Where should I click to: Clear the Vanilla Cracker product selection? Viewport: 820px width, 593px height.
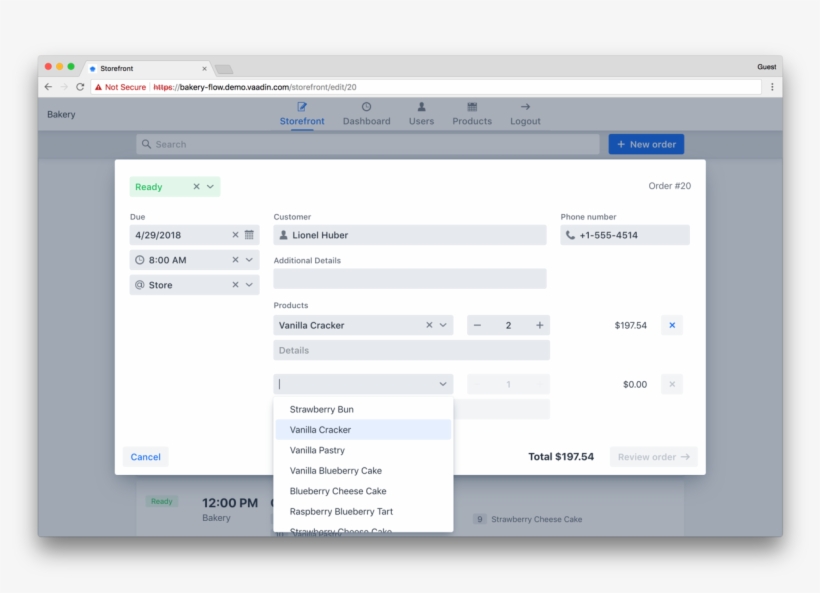coord(430,325)
